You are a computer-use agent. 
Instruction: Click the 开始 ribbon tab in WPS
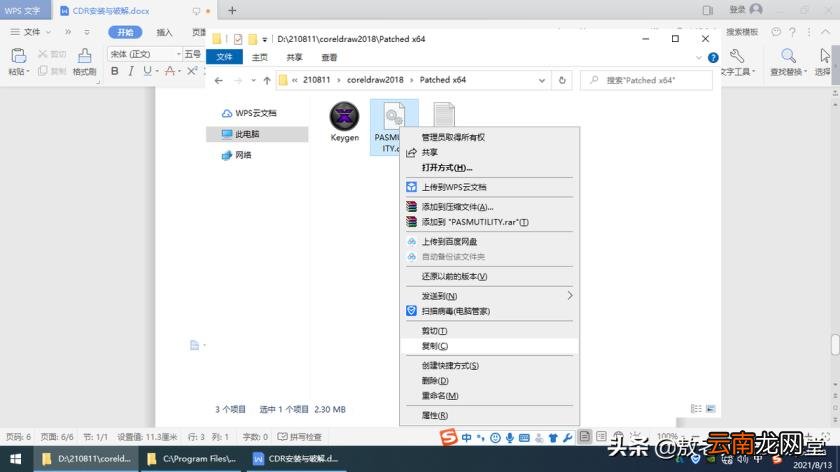pyautogui.click(x=125, y=32)
